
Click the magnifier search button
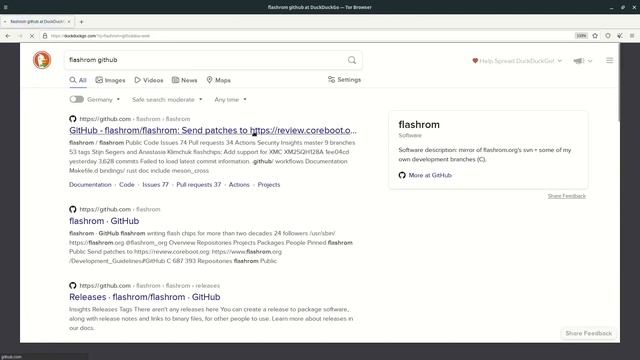pos(352,60)
